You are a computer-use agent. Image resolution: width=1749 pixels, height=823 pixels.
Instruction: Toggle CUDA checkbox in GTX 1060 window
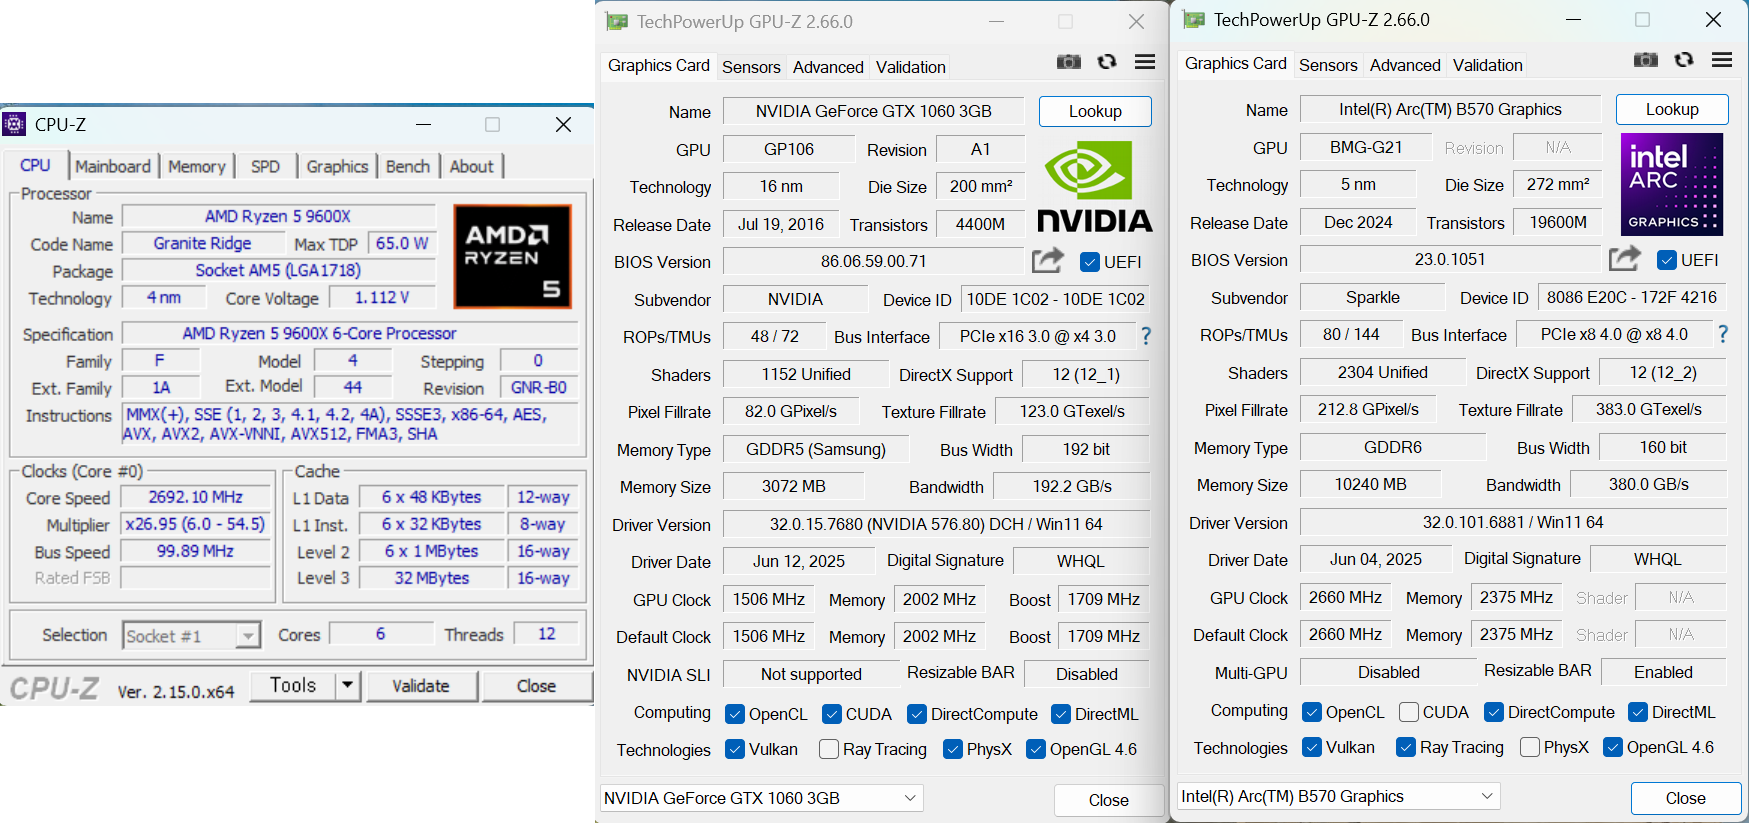click(x=832, y=714)
